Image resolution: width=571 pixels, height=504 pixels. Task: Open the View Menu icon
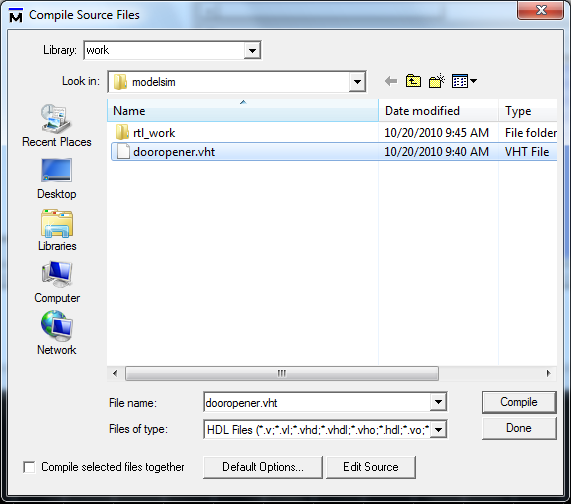[x=464, y=81]
